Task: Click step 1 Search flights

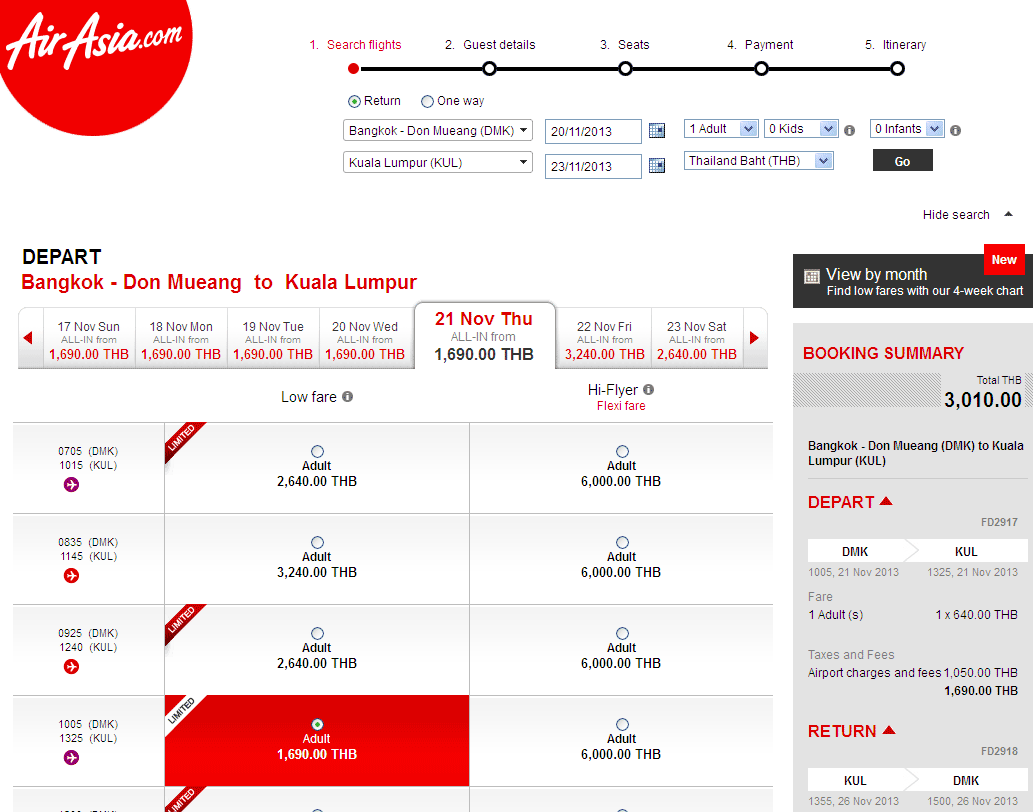Action: click(355, 45)
